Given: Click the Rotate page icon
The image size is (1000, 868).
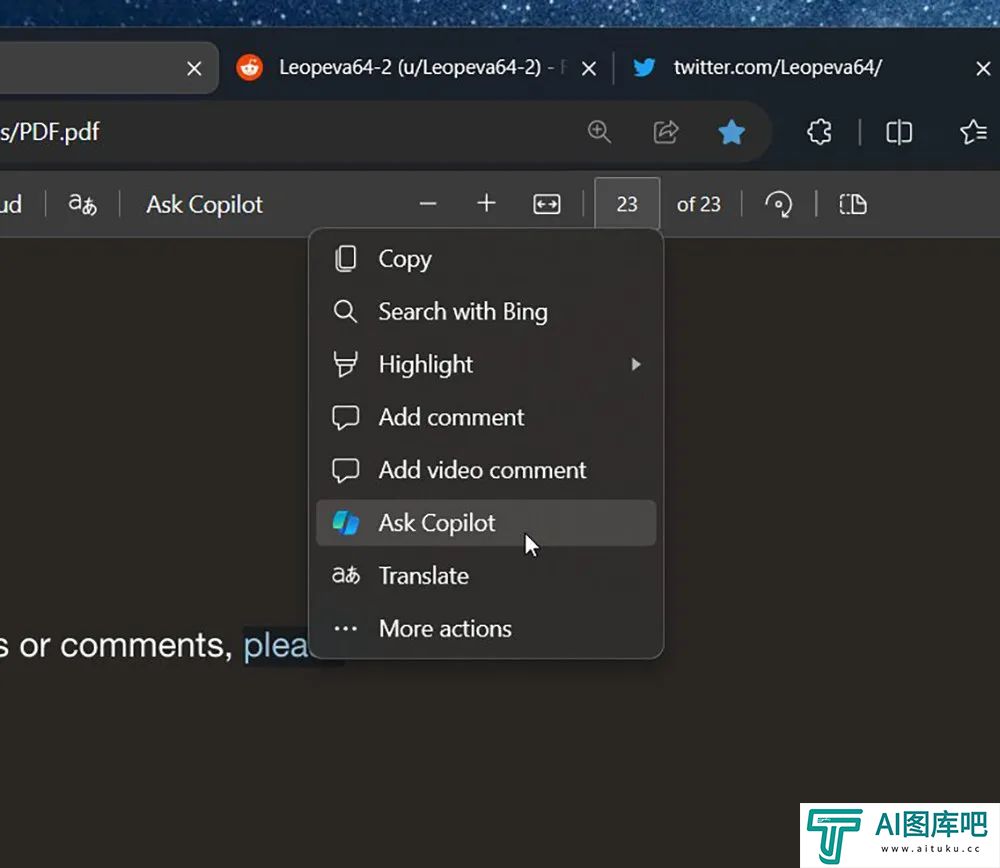Looking at the screenshot, I should [x=779, y=205].
